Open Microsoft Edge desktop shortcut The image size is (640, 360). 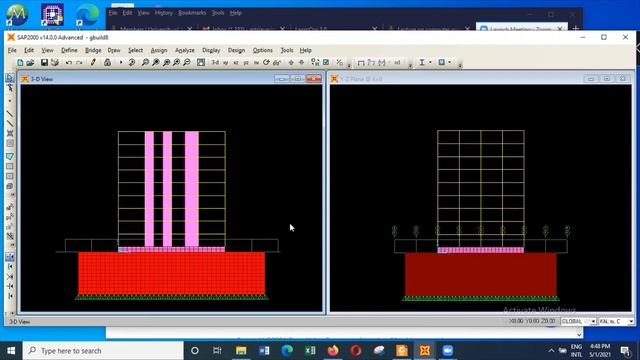point(87,16)
